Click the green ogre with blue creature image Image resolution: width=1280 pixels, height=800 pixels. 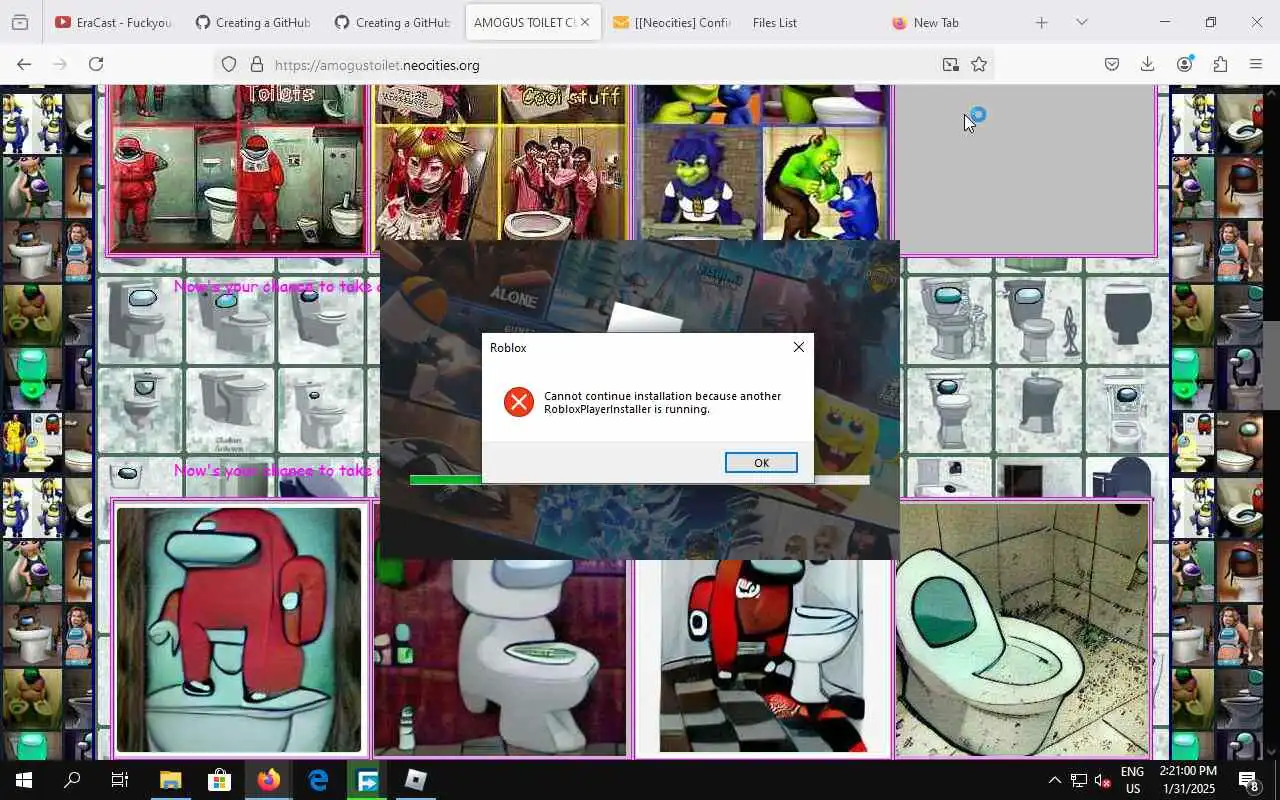point(824,183)
